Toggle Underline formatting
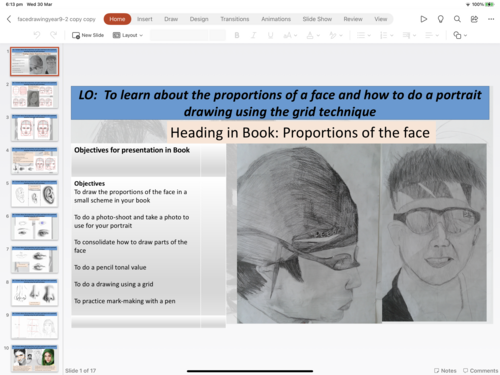The height and width of the screenshot is (375, 500). [270, 35]
